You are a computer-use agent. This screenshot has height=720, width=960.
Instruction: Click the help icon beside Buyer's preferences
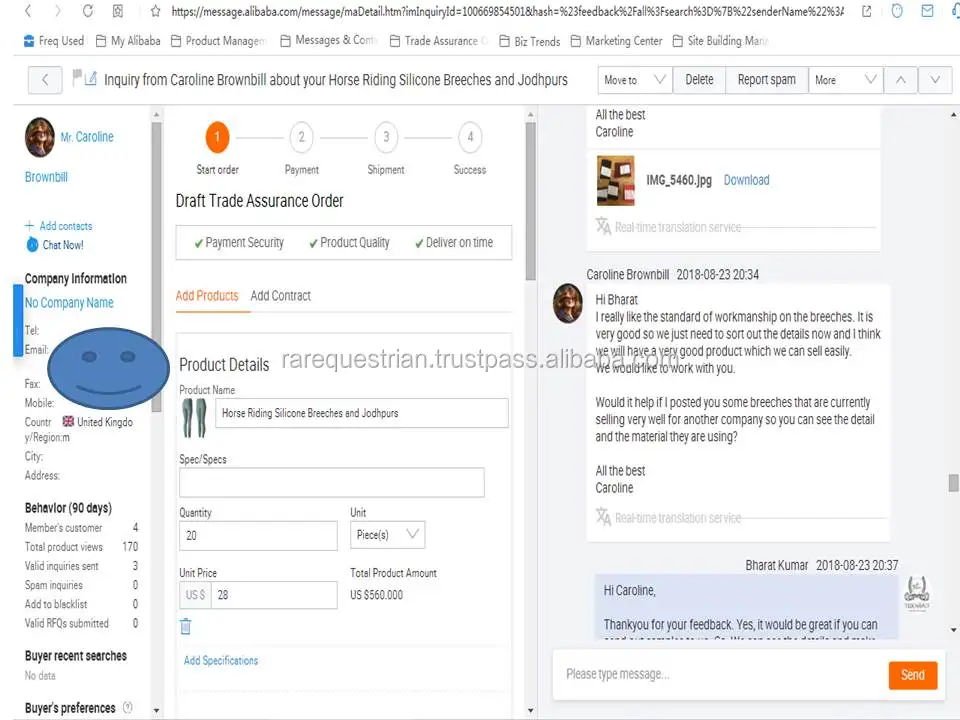[x=127, y=708]
